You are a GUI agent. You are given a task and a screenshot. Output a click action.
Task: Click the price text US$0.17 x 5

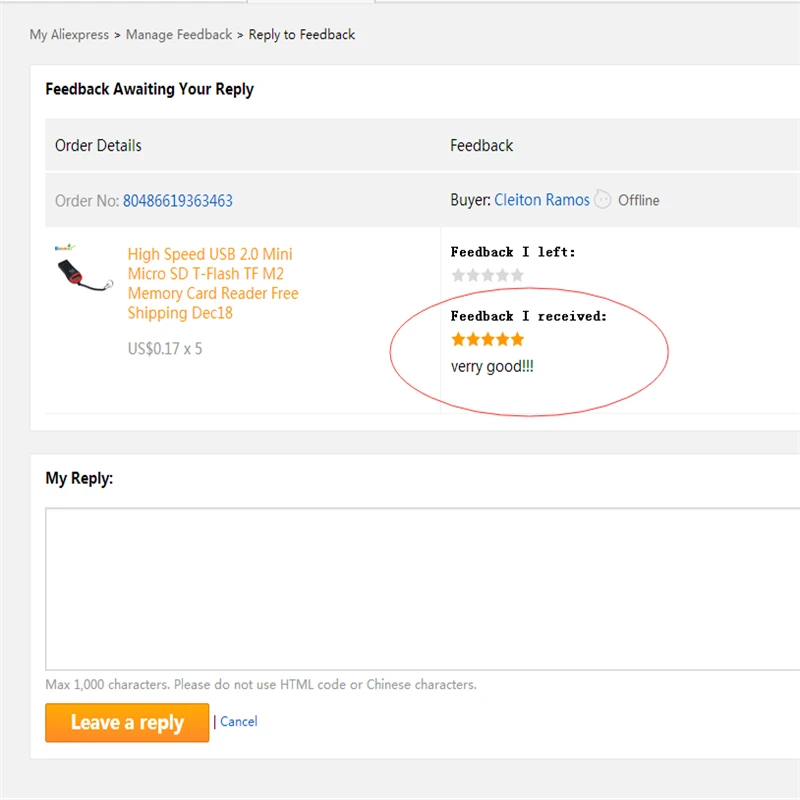[165, 349]
